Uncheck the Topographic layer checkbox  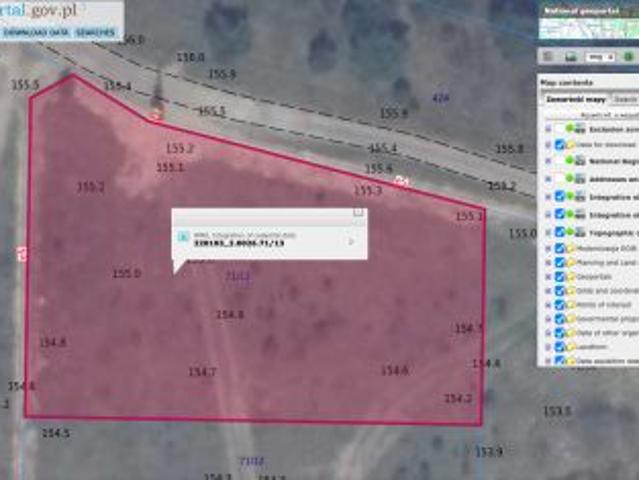pyautogui.click(x=559, y=231)
